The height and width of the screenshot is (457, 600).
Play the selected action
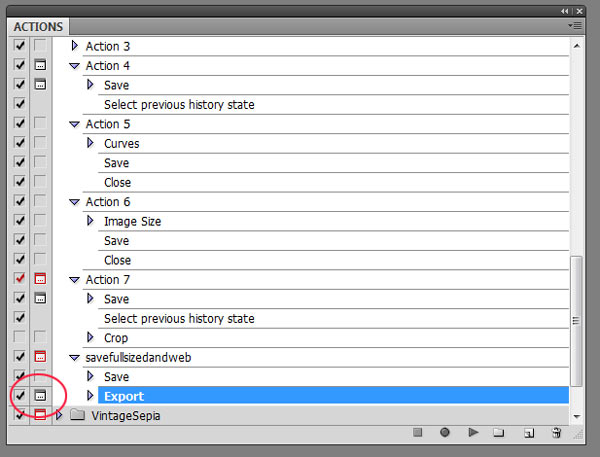tap(473, 433)
